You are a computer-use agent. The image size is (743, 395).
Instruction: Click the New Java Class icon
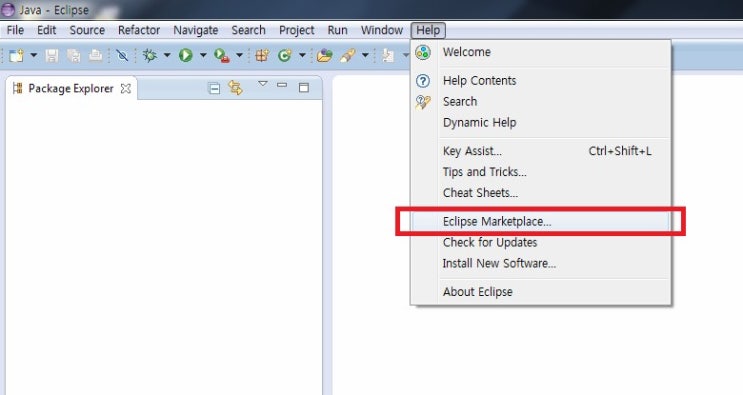284,55
